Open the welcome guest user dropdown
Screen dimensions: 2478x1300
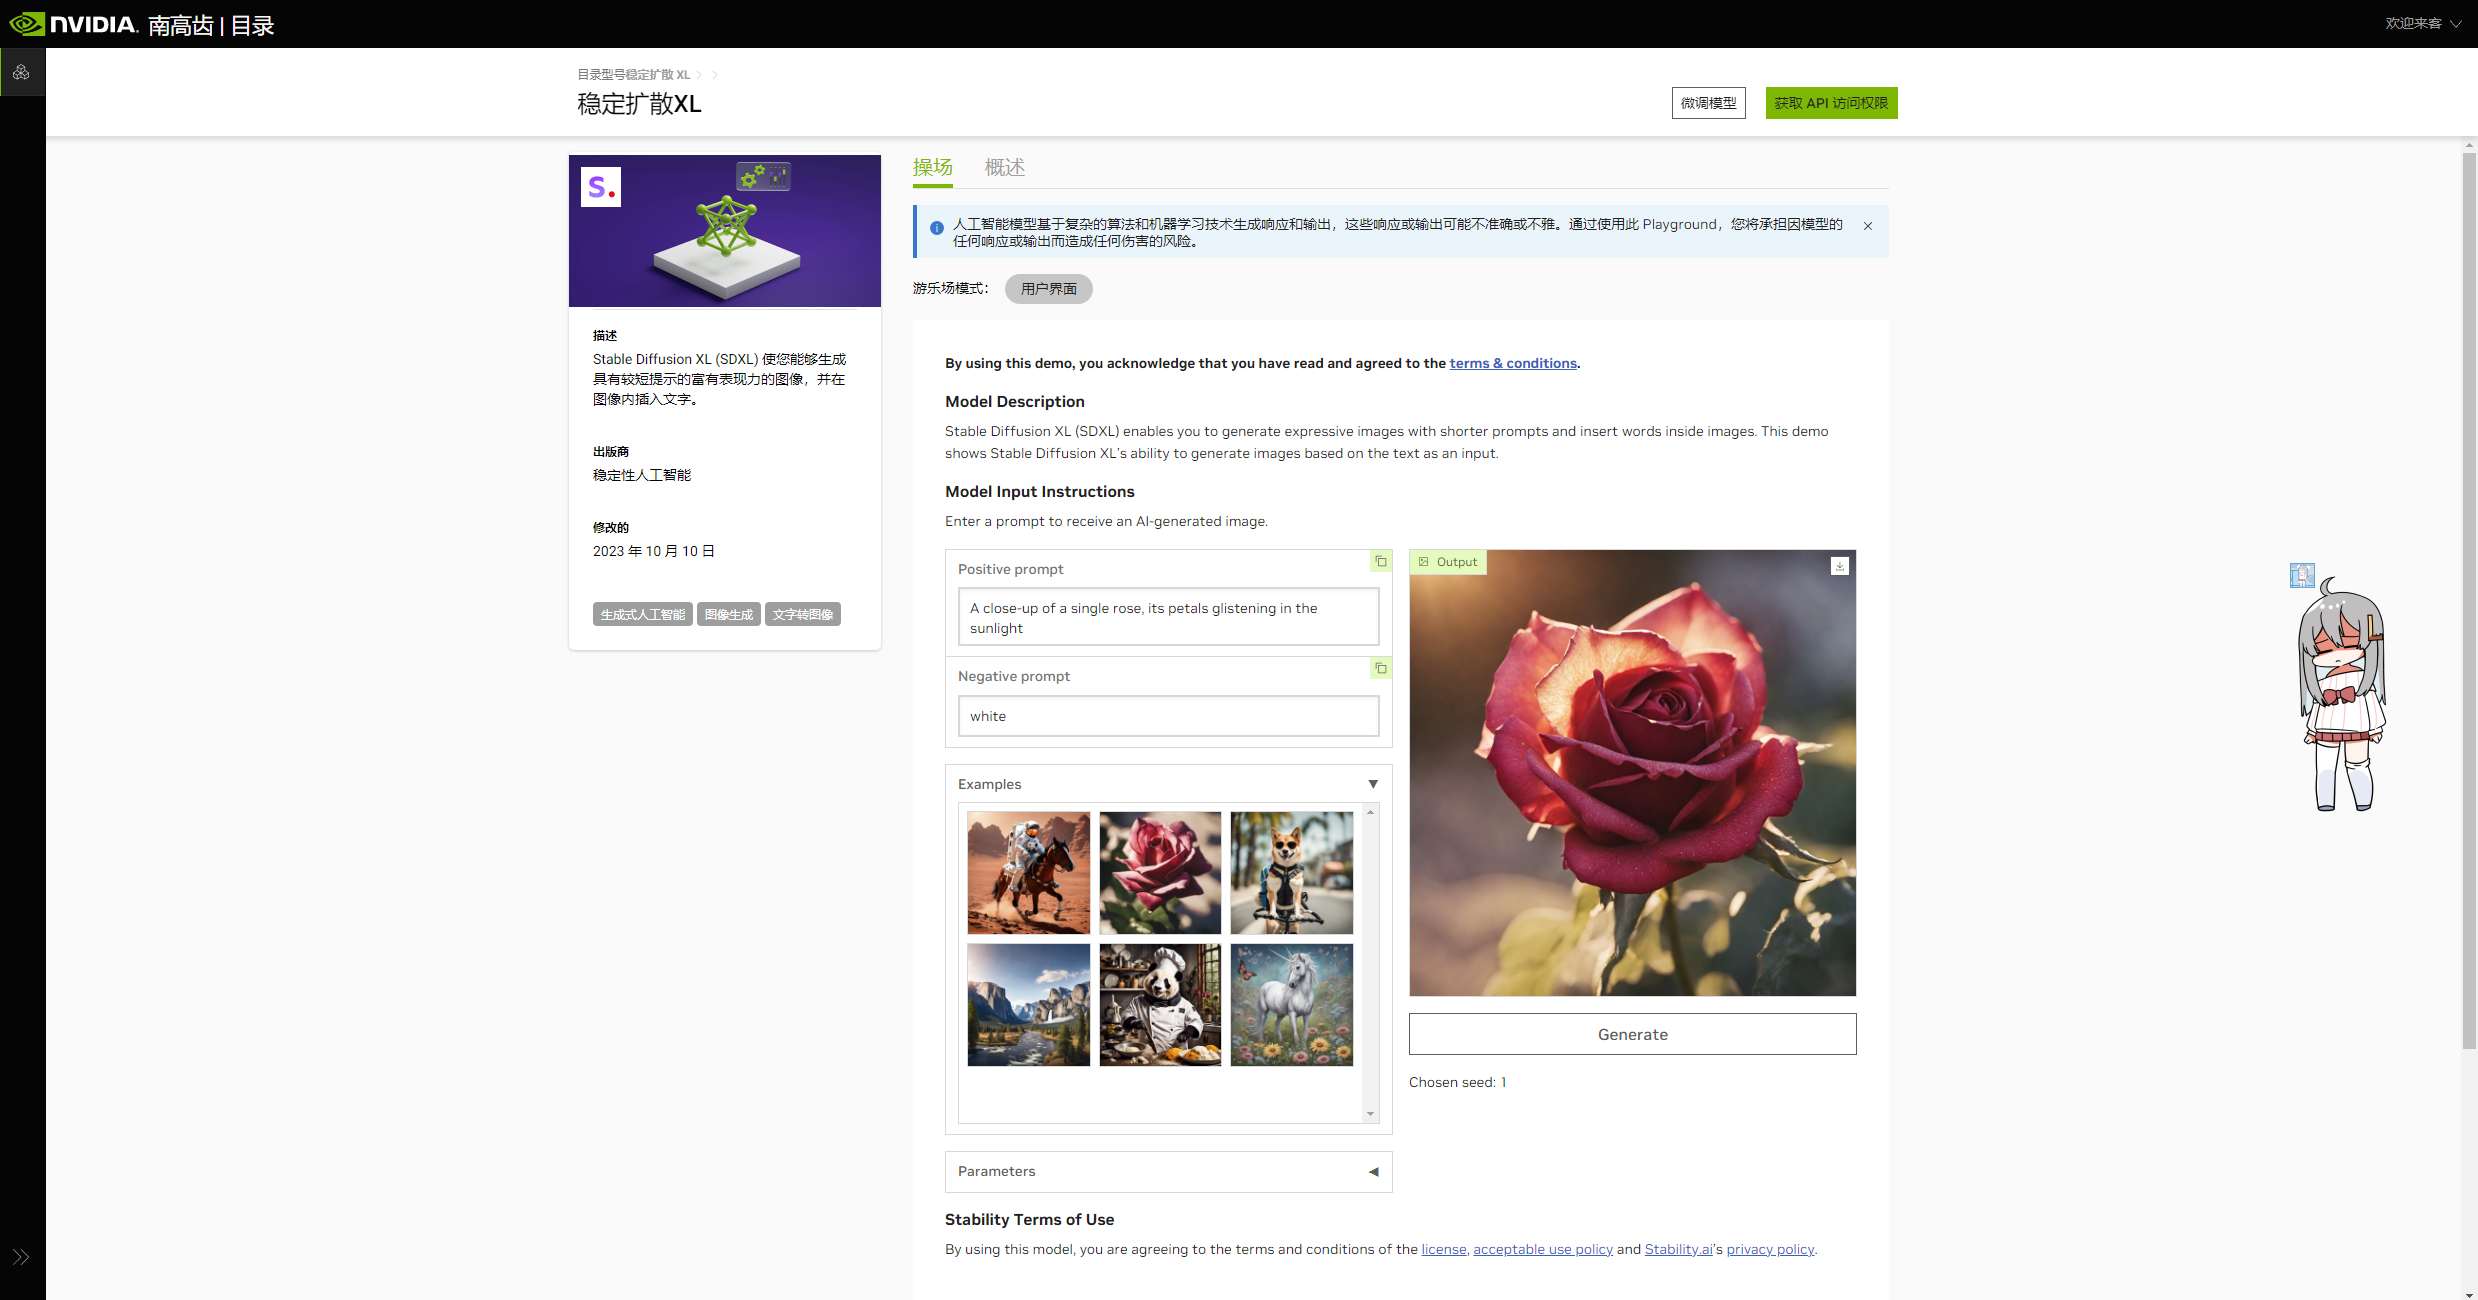pos(2423,23)
